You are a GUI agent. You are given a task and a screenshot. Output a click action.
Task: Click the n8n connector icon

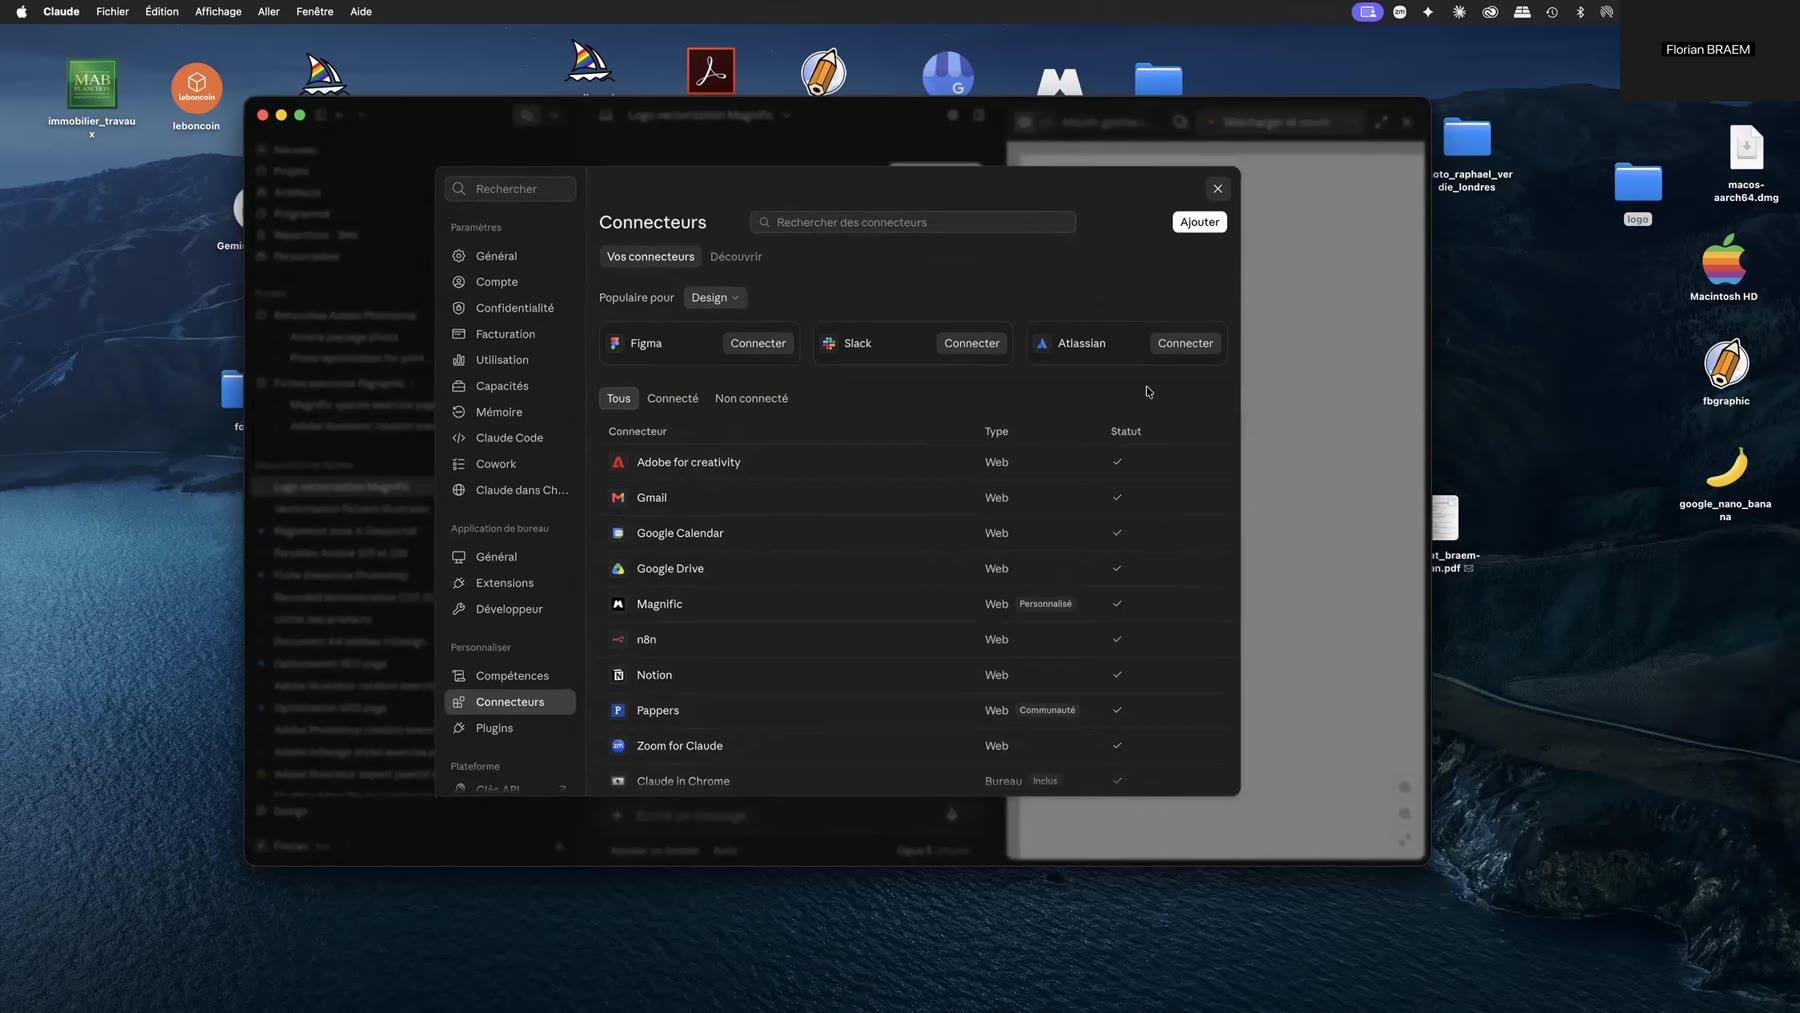(x=618, y=640)
